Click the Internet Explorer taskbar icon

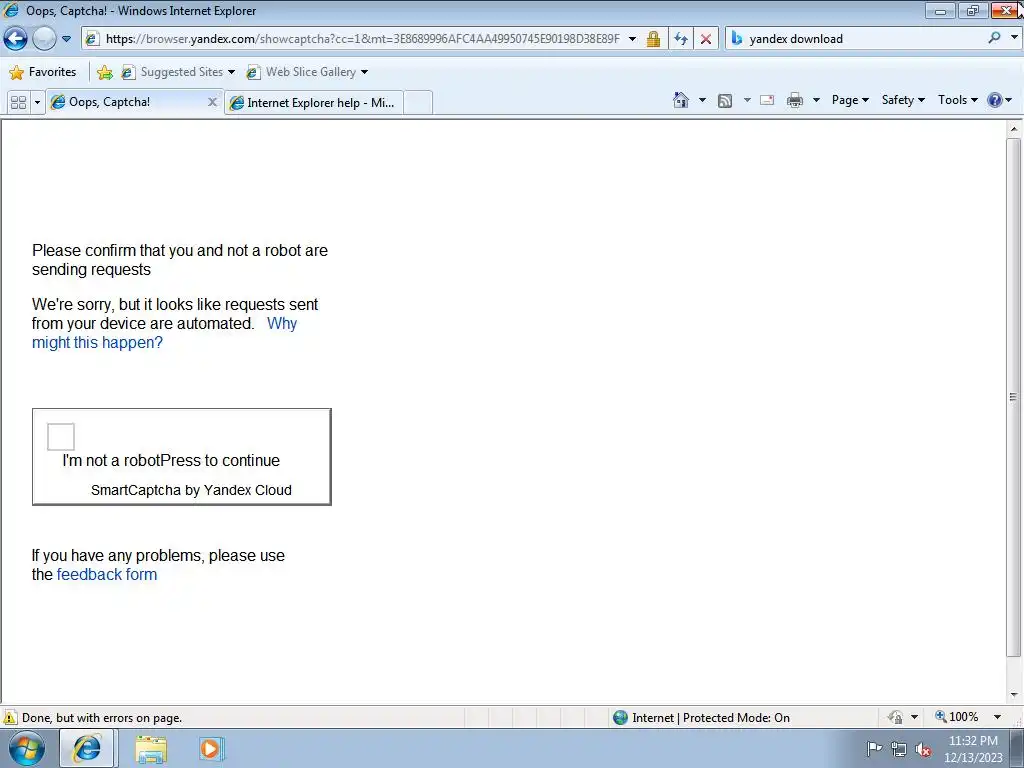click(87, 748)
